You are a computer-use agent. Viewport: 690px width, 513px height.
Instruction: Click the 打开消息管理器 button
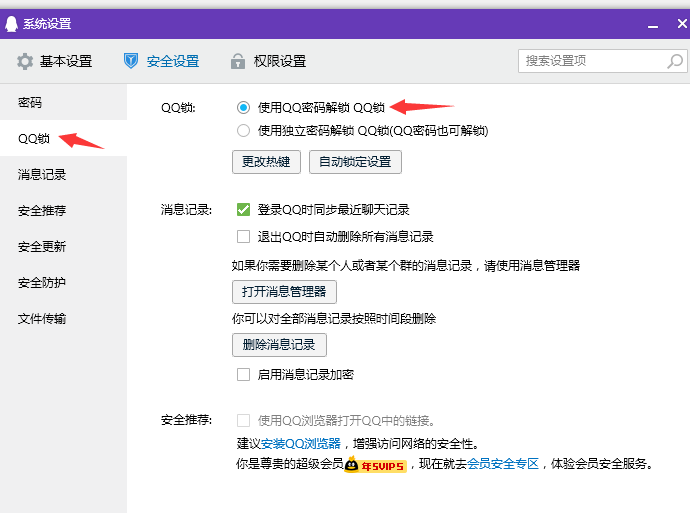[284, 292]
